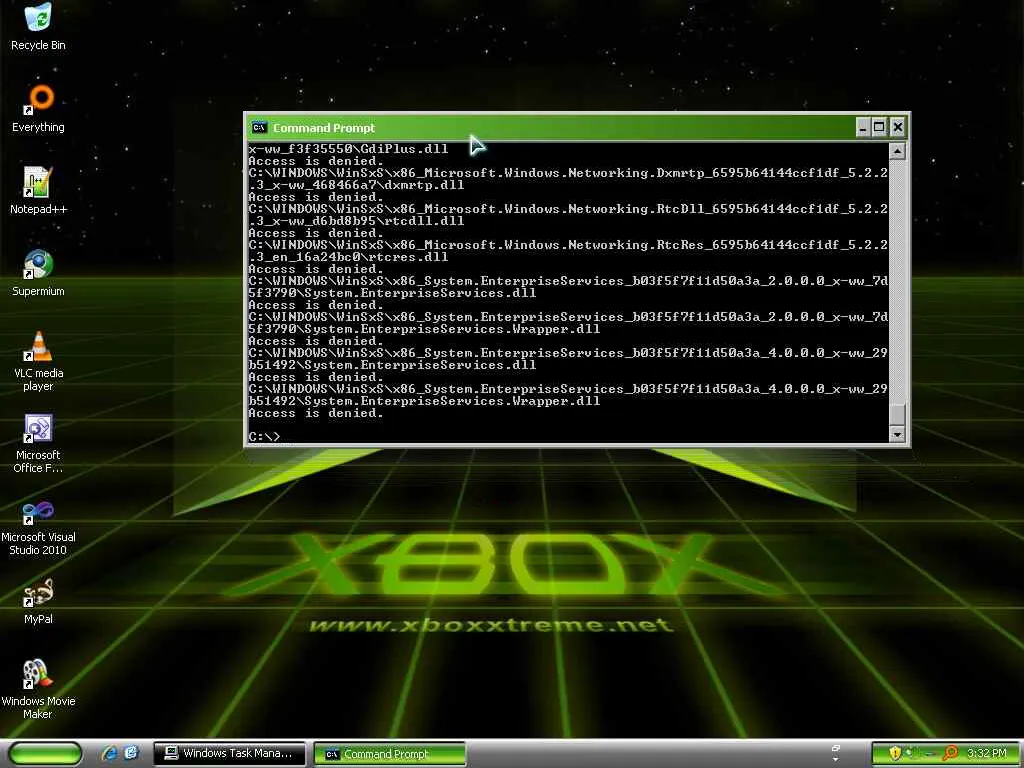Screen dimensions: 1024x768
Task: Minimize the Command Prompt window
Action: point(863,127)
